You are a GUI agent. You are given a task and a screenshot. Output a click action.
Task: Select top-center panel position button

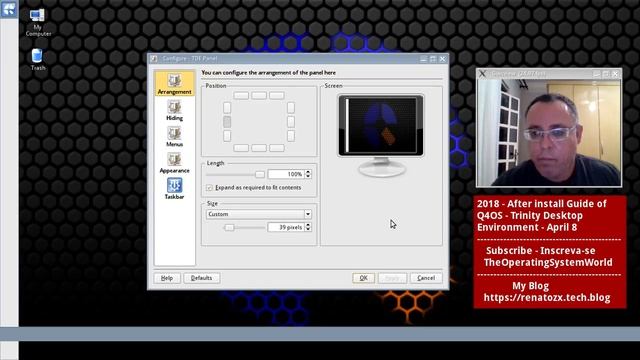(x=259, y=96)
